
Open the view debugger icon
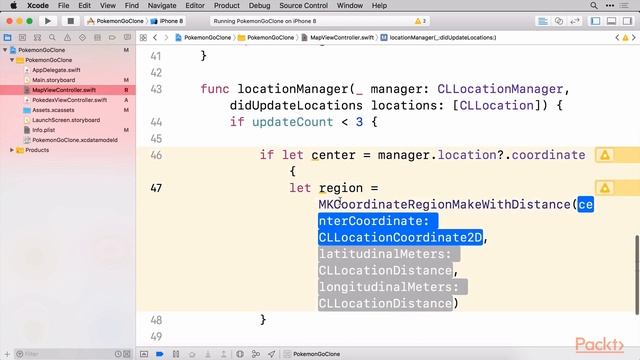tap(240, 354)
